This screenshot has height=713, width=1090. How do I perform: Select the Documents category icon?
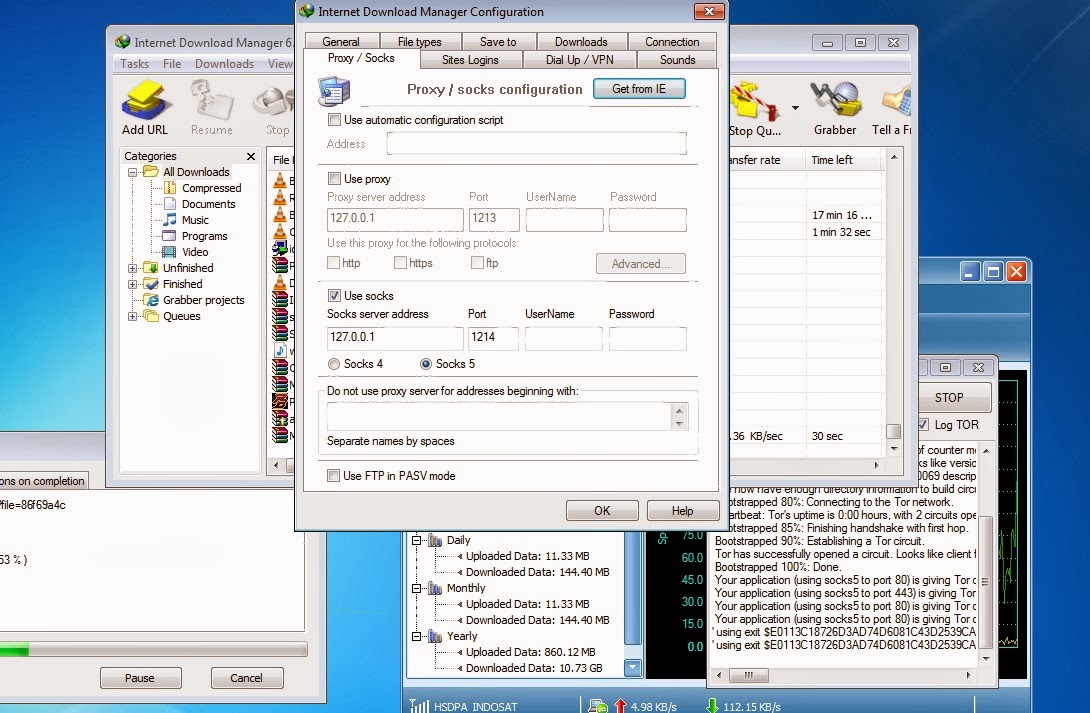point(170,204)
